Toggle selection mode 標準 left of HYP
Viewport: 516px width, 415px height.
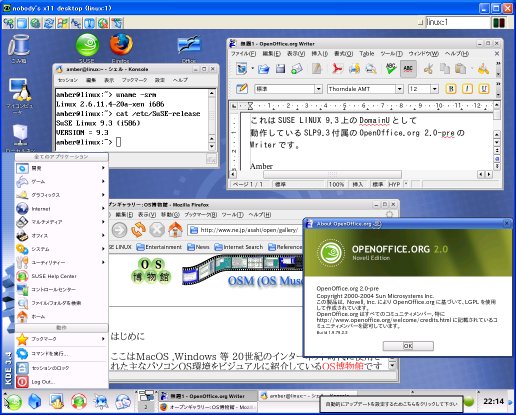click(x=378, y=184)
